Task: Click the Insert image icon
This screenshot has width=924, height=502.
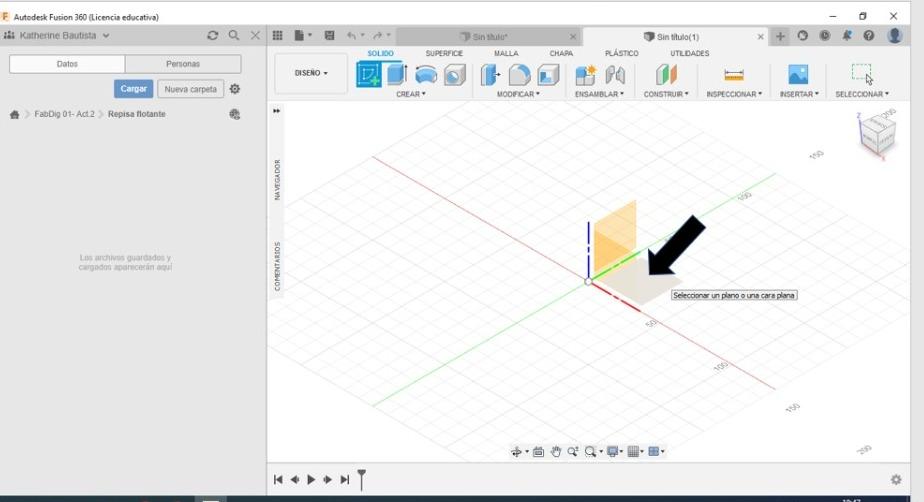Action: pos(798,75)
